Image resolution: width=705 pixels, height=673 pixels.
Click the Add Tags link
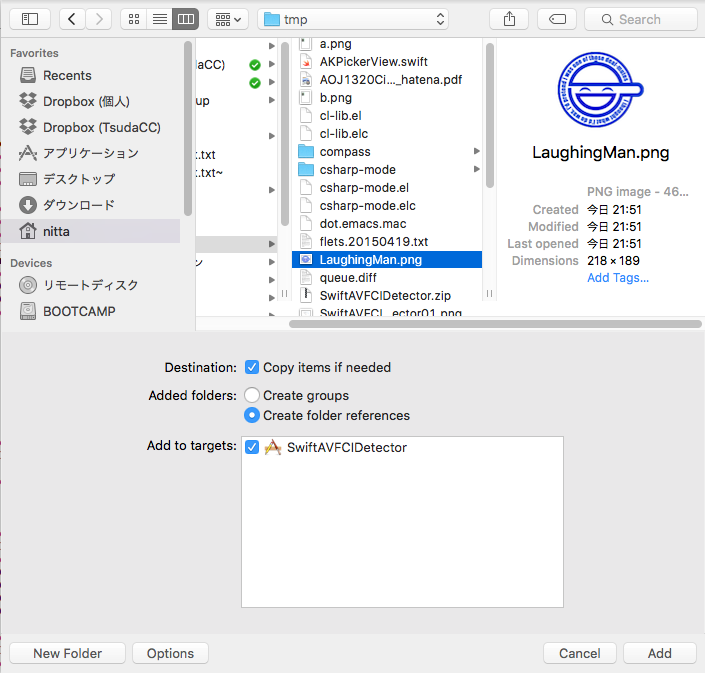point(617,277)
